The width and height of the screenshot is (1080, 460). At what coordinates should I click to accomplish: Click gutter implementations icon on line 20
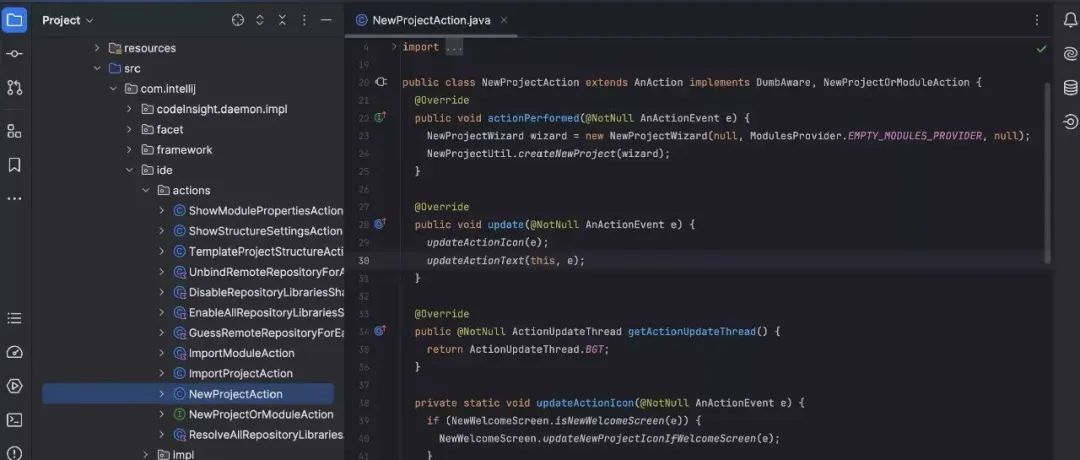(381, 82)
